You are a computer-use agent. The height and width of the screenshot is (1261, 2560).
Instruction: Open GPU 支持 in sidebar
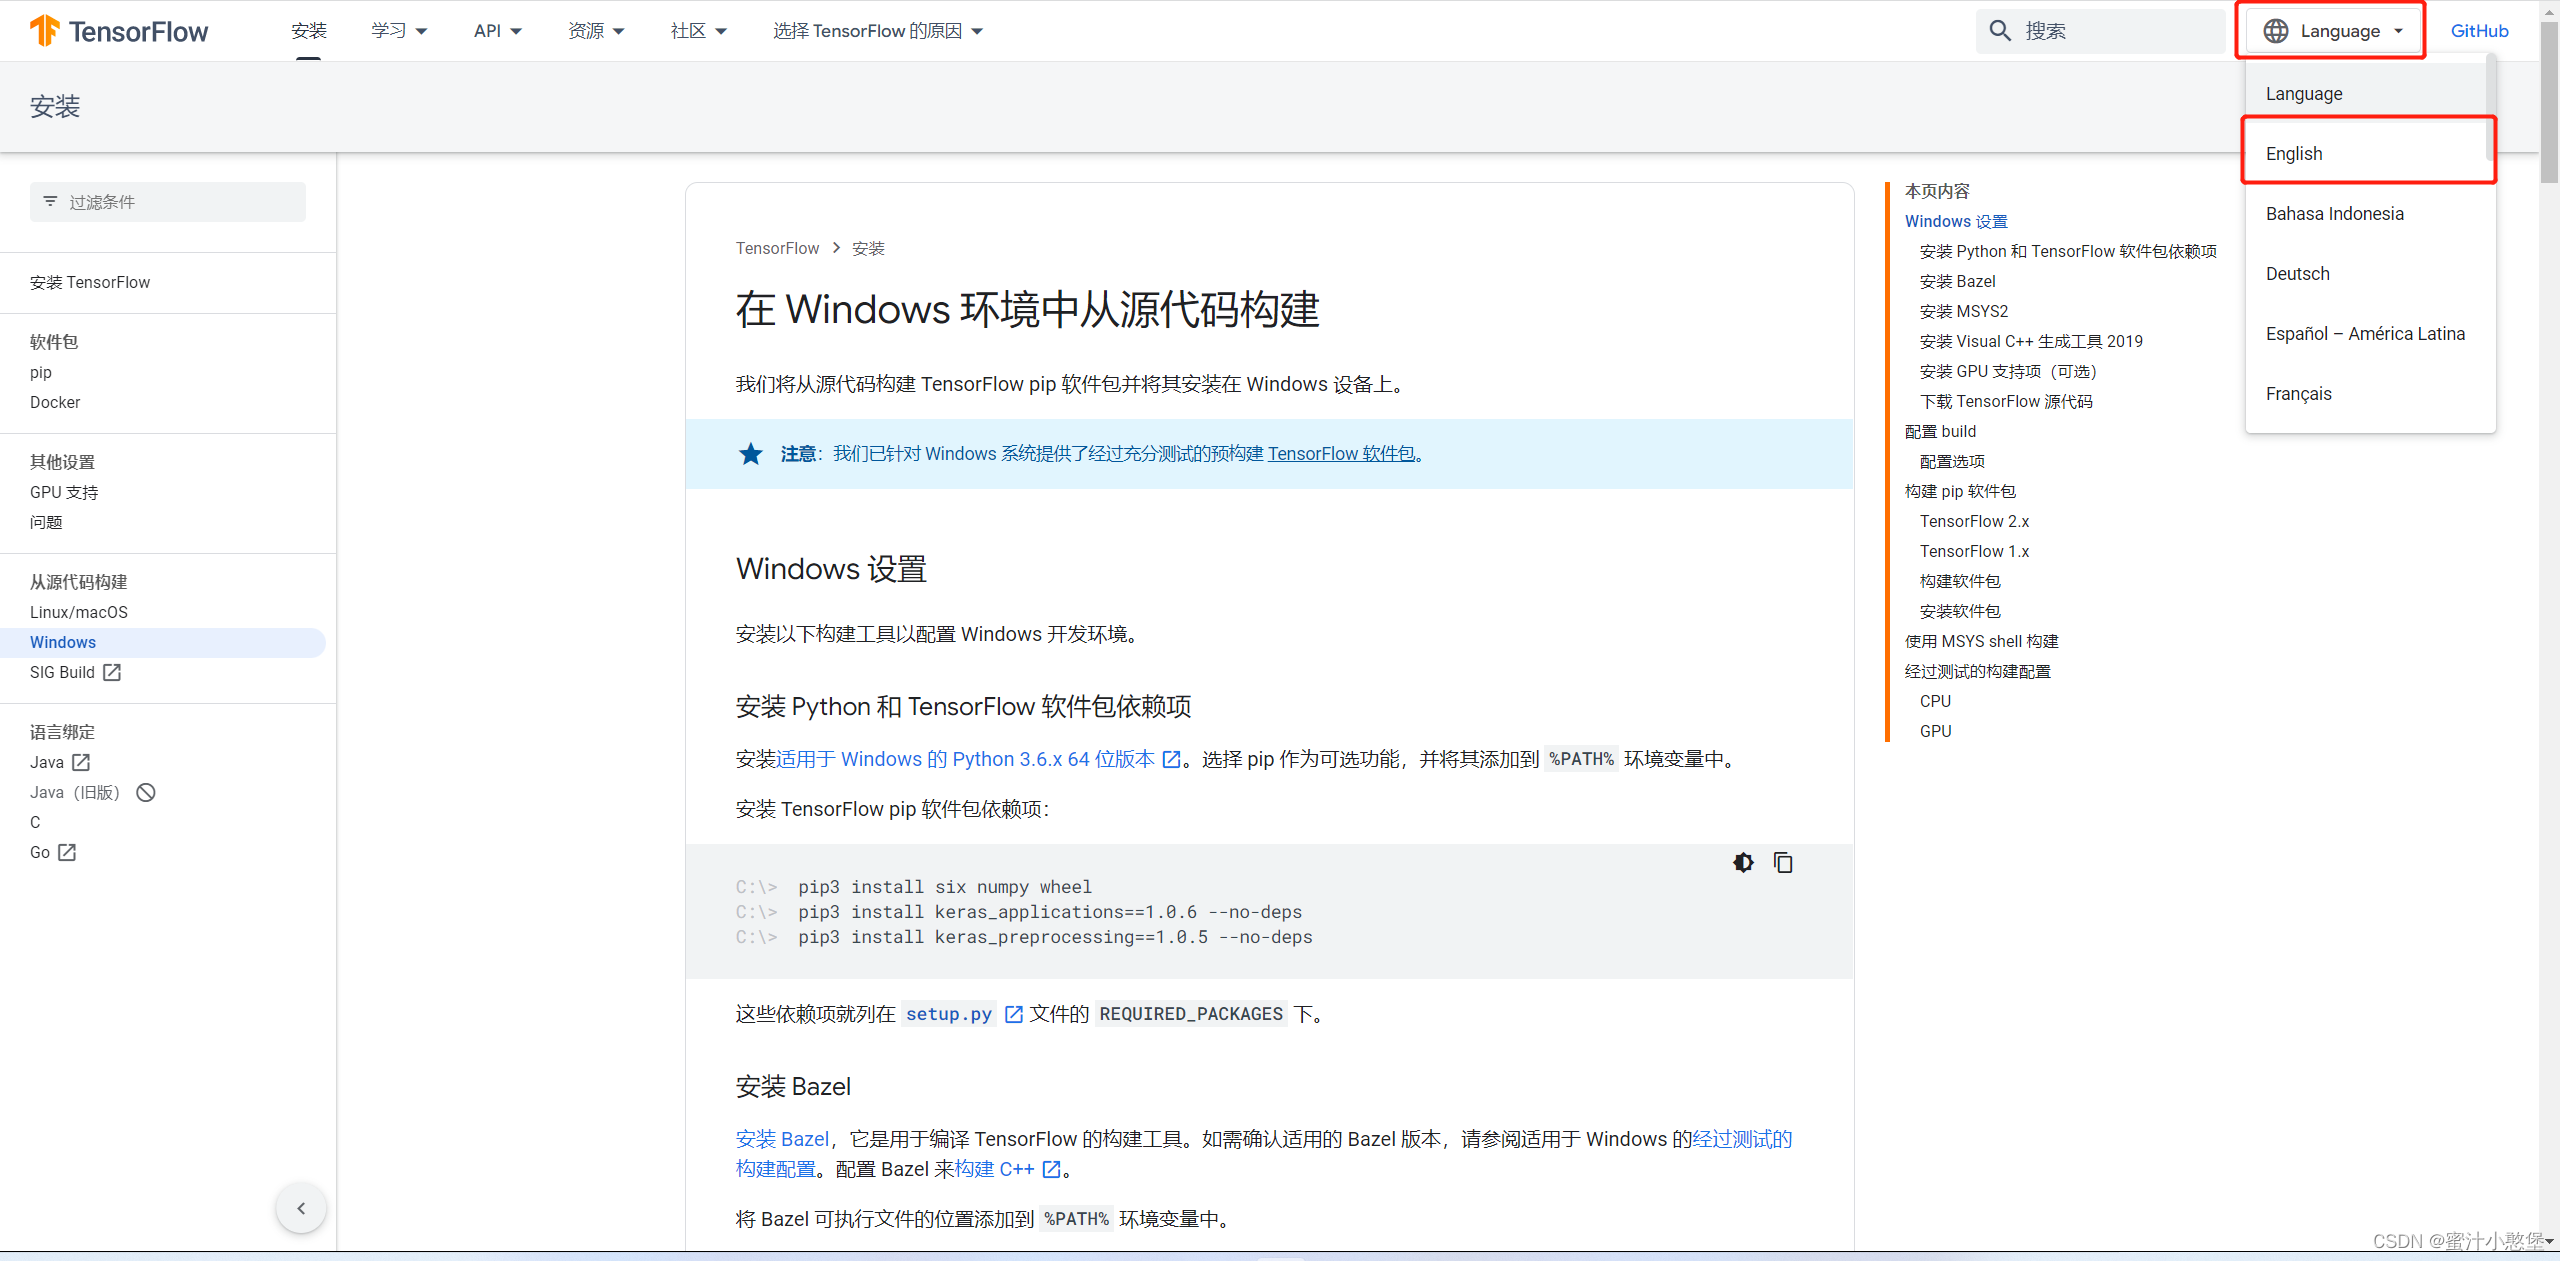click(x=64, y=492)
